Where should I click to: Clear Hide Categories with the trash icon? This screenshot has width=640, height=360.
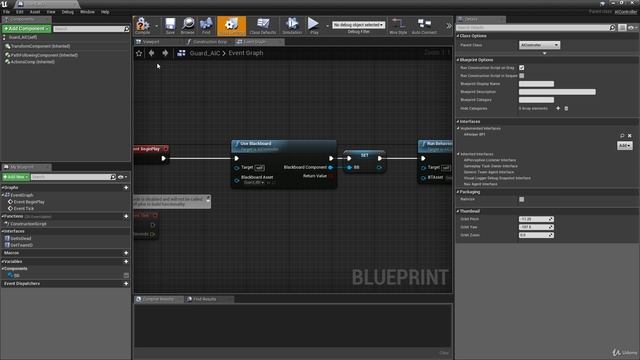coord(566,109)
